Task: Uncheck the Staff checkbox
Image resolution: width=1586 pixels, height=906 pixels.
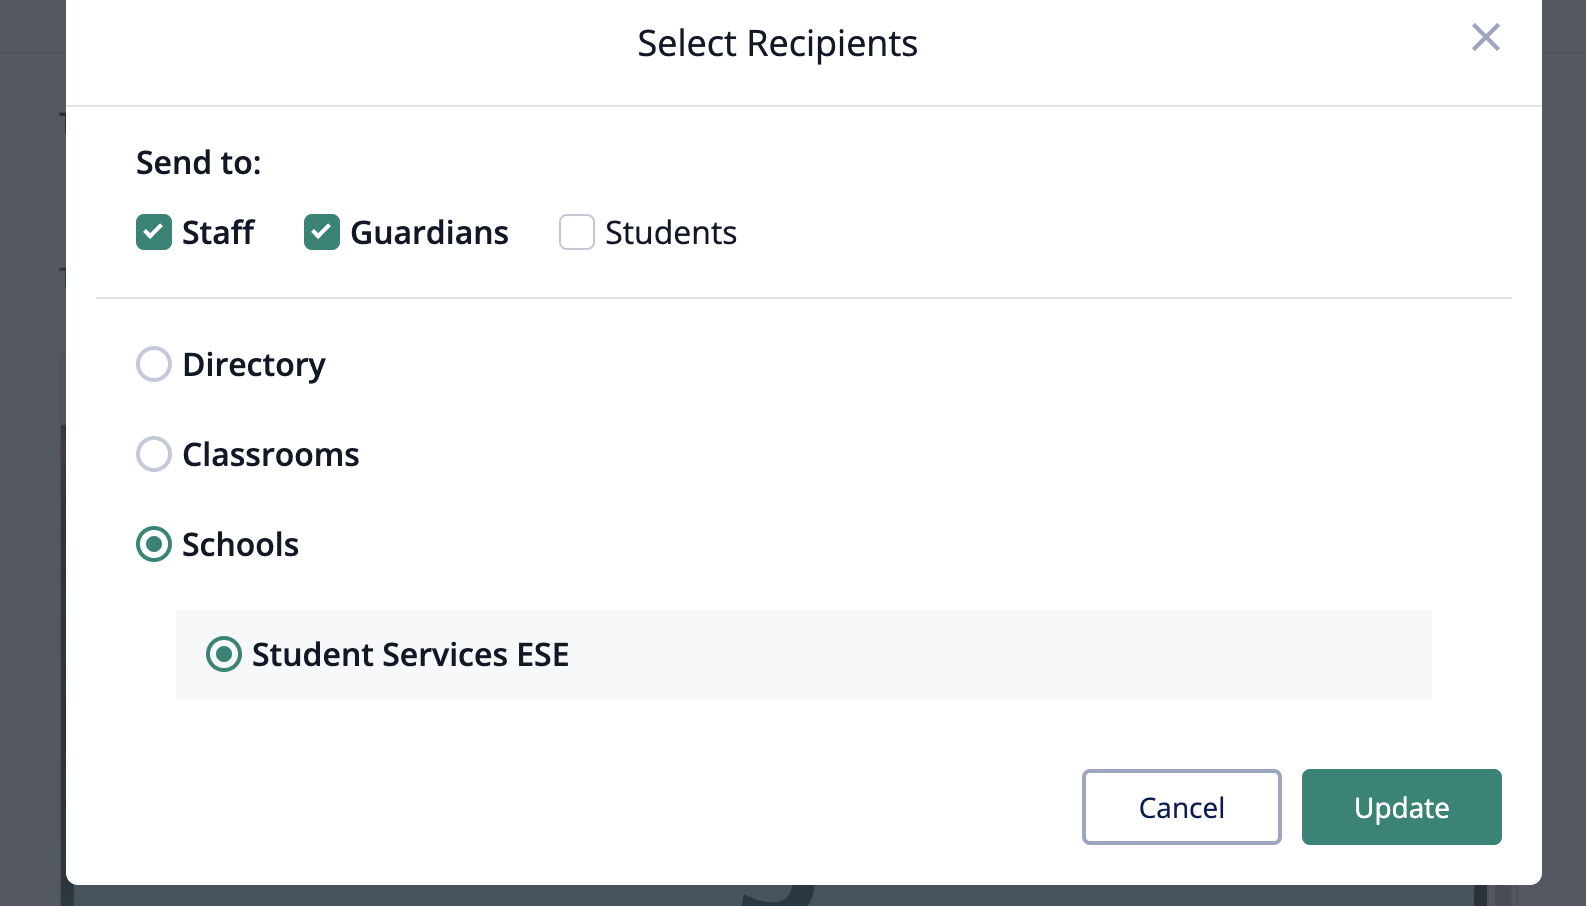Action: [154, 232]
